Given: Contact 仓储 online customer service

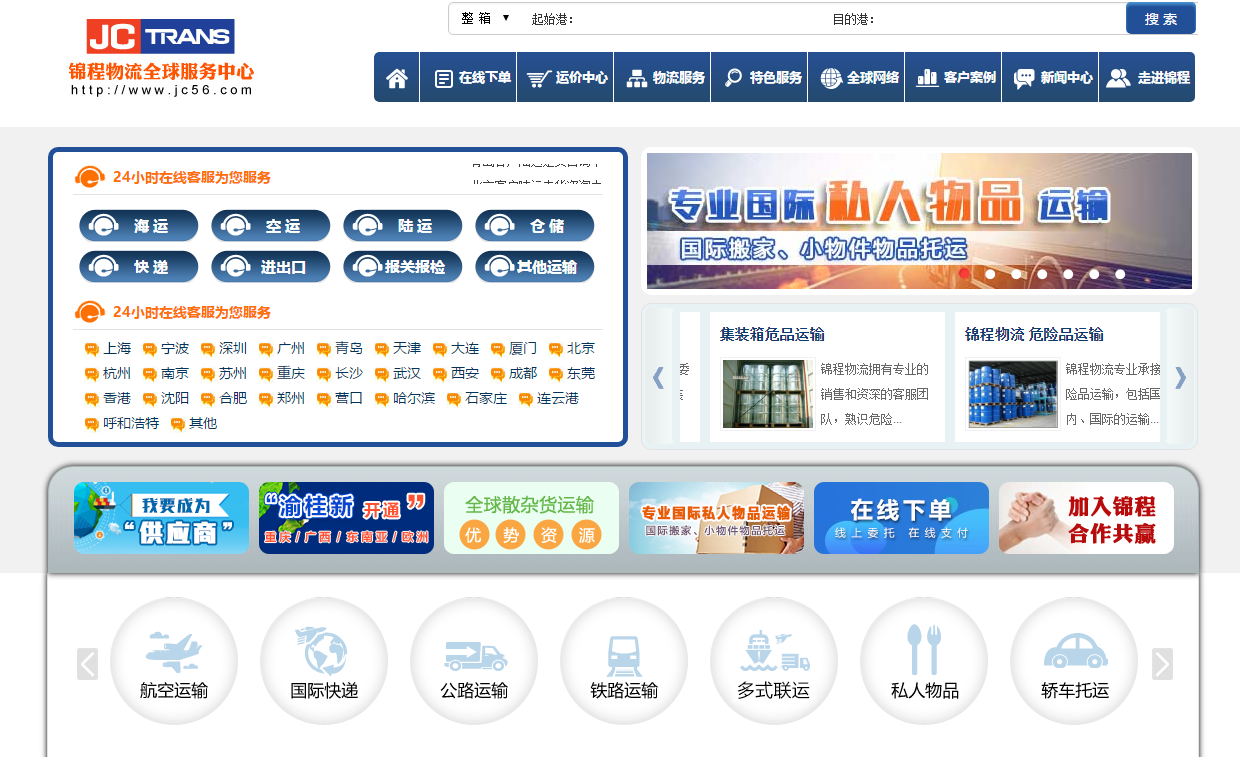Looking at the screenshot, I should (535, 226).
